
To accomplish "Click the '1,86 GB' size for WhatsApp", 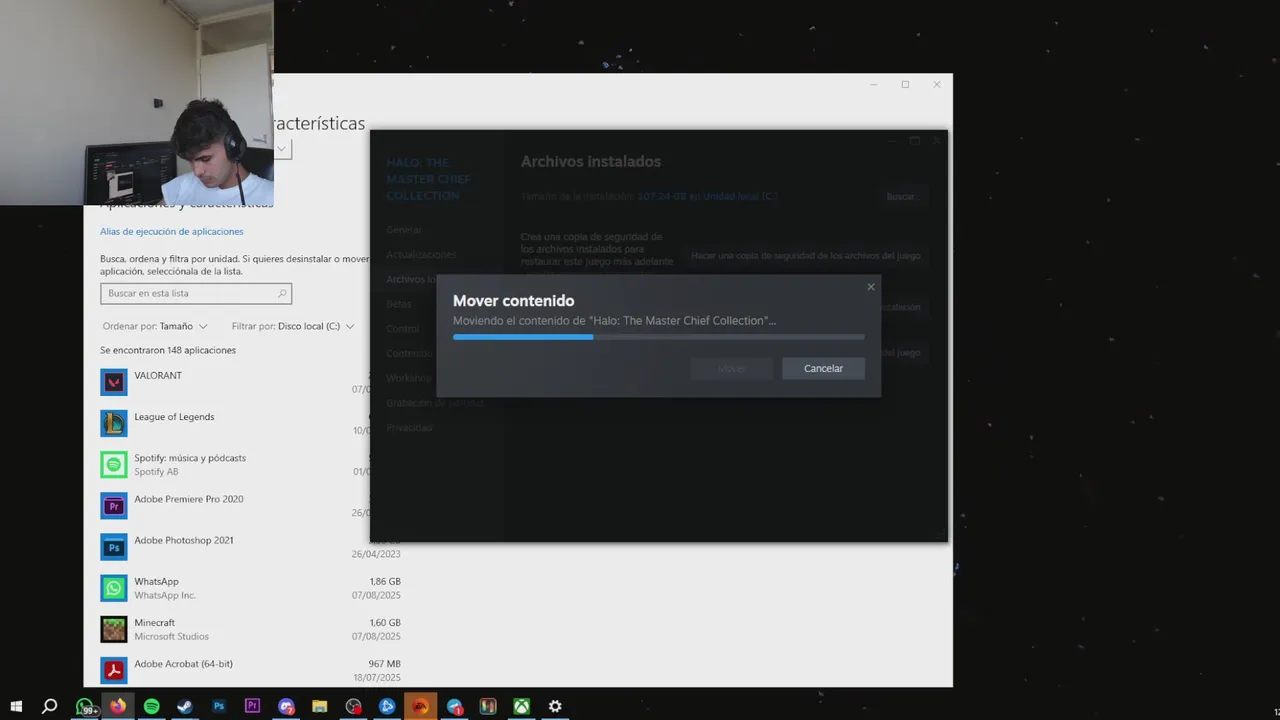I will [385, 581].
